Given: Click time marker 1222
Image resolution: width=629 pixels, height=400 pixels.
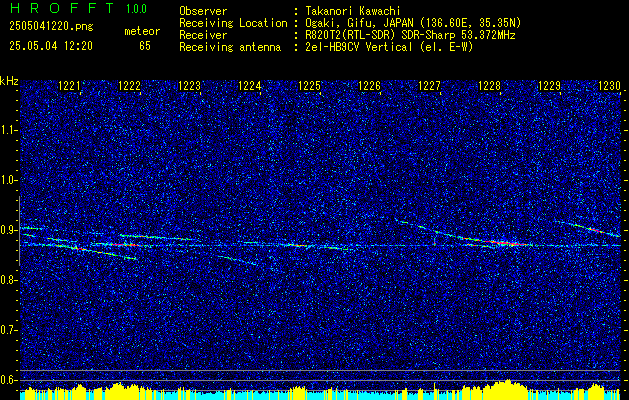Looking at the screenshot, I should pos(130,86).
